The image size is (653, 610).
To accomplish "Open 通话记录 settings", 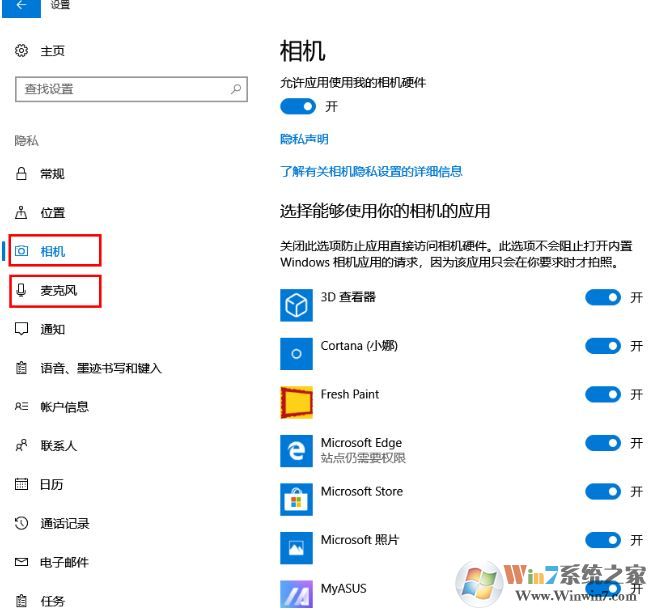I will pyautogui.click(x=65, y=523).
